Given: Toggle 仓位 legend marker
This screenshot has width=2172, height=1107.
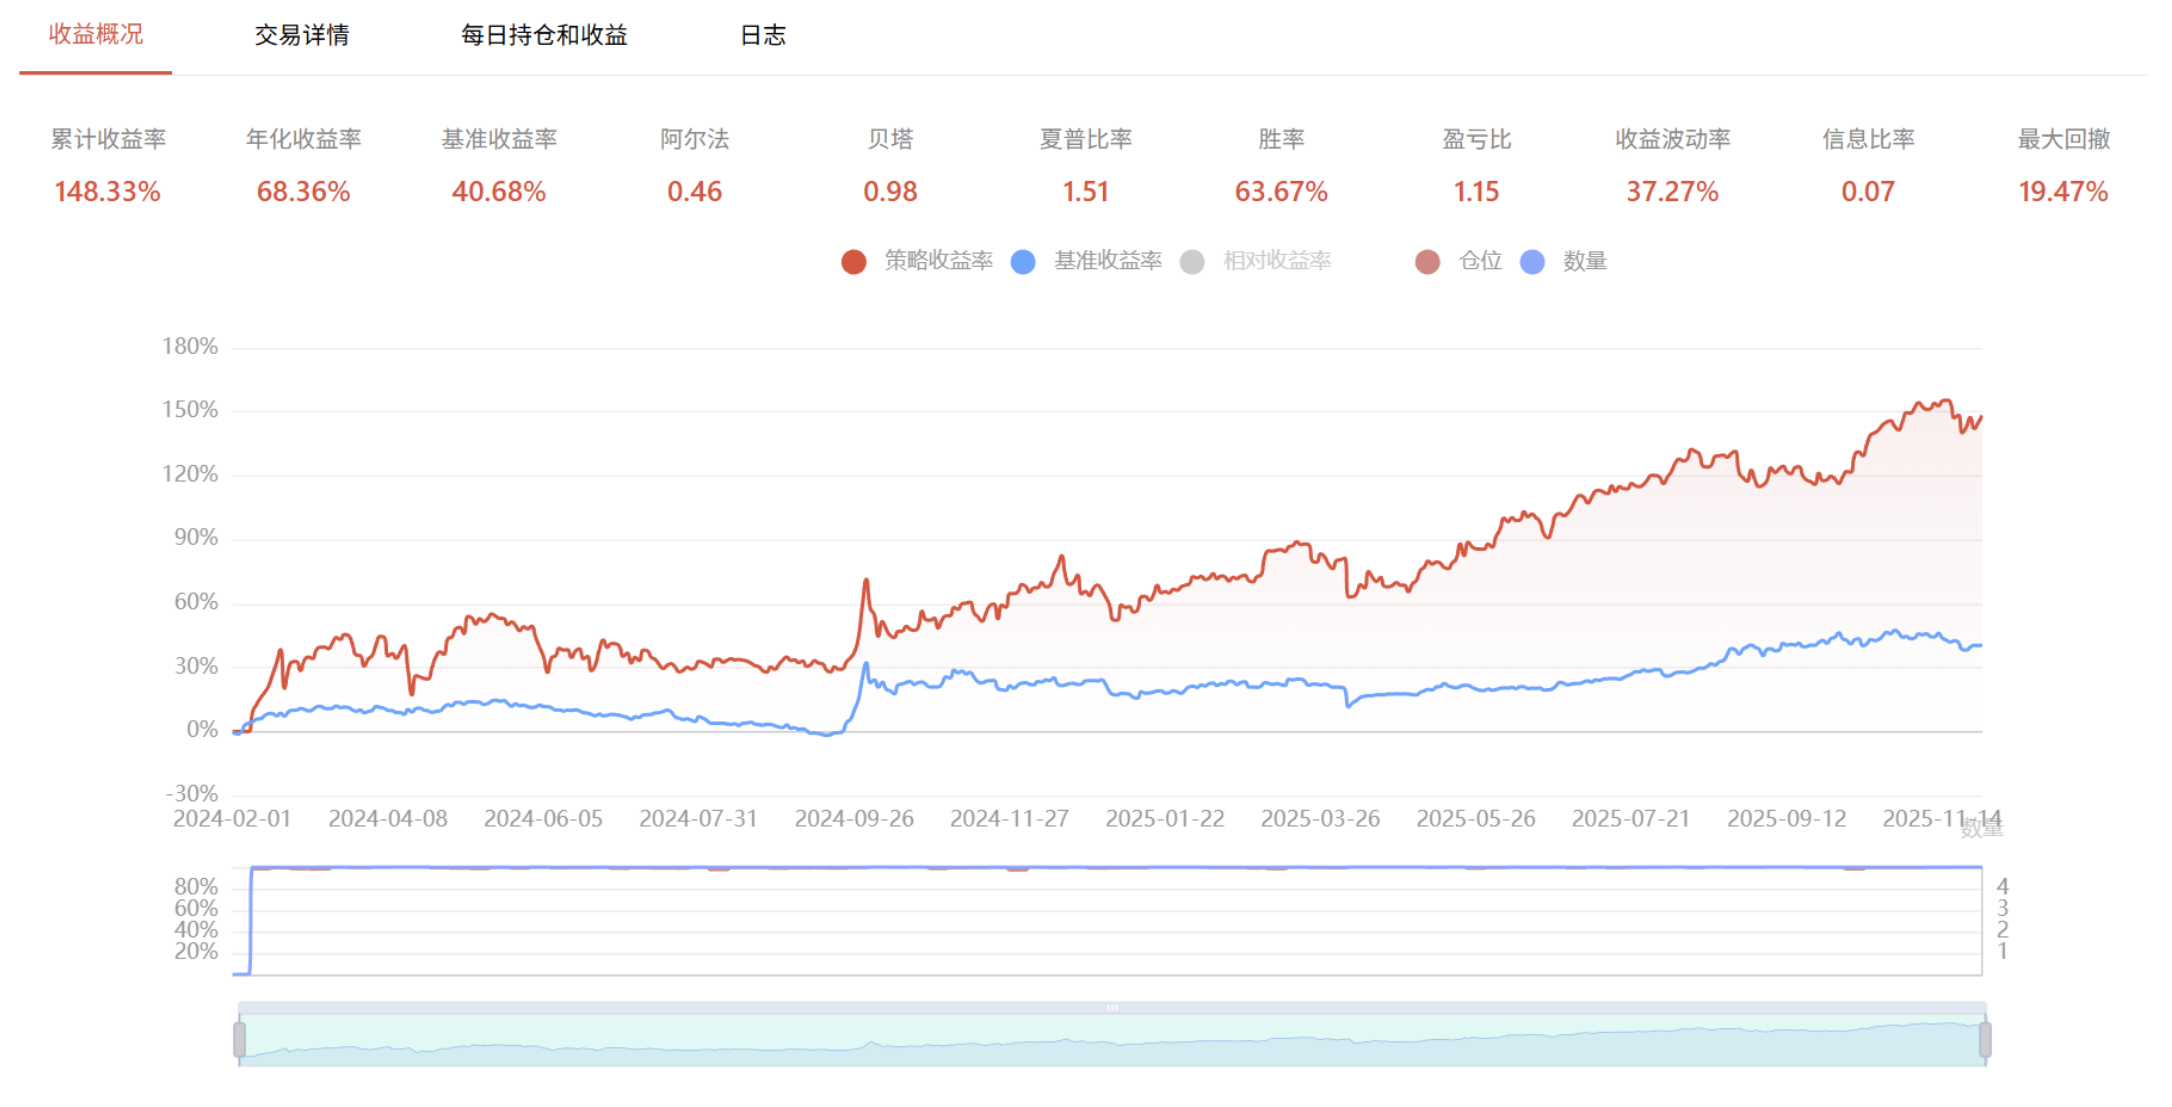Looking at the screenshot, I should 1428,262.
